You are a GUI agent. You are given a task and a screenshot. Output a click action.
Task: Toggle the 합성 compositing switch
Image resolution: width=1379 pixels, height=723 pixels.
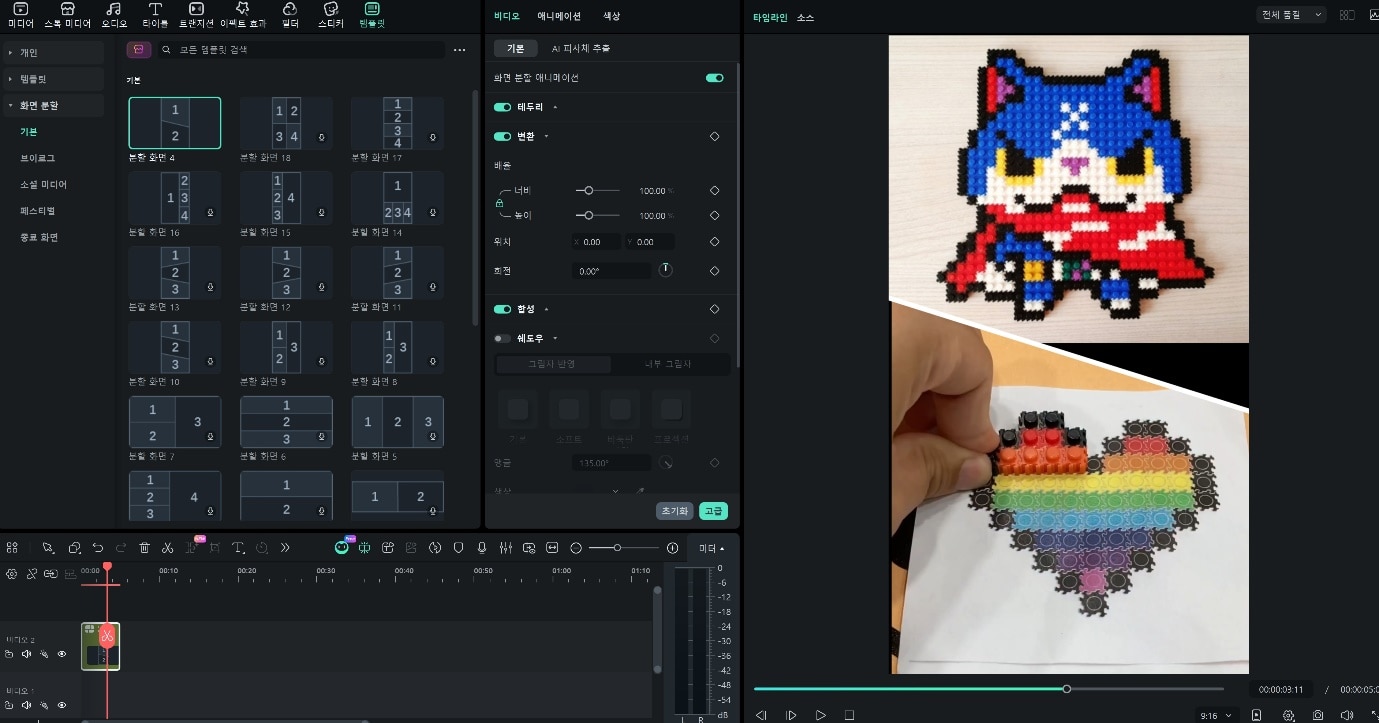point(502,309)
